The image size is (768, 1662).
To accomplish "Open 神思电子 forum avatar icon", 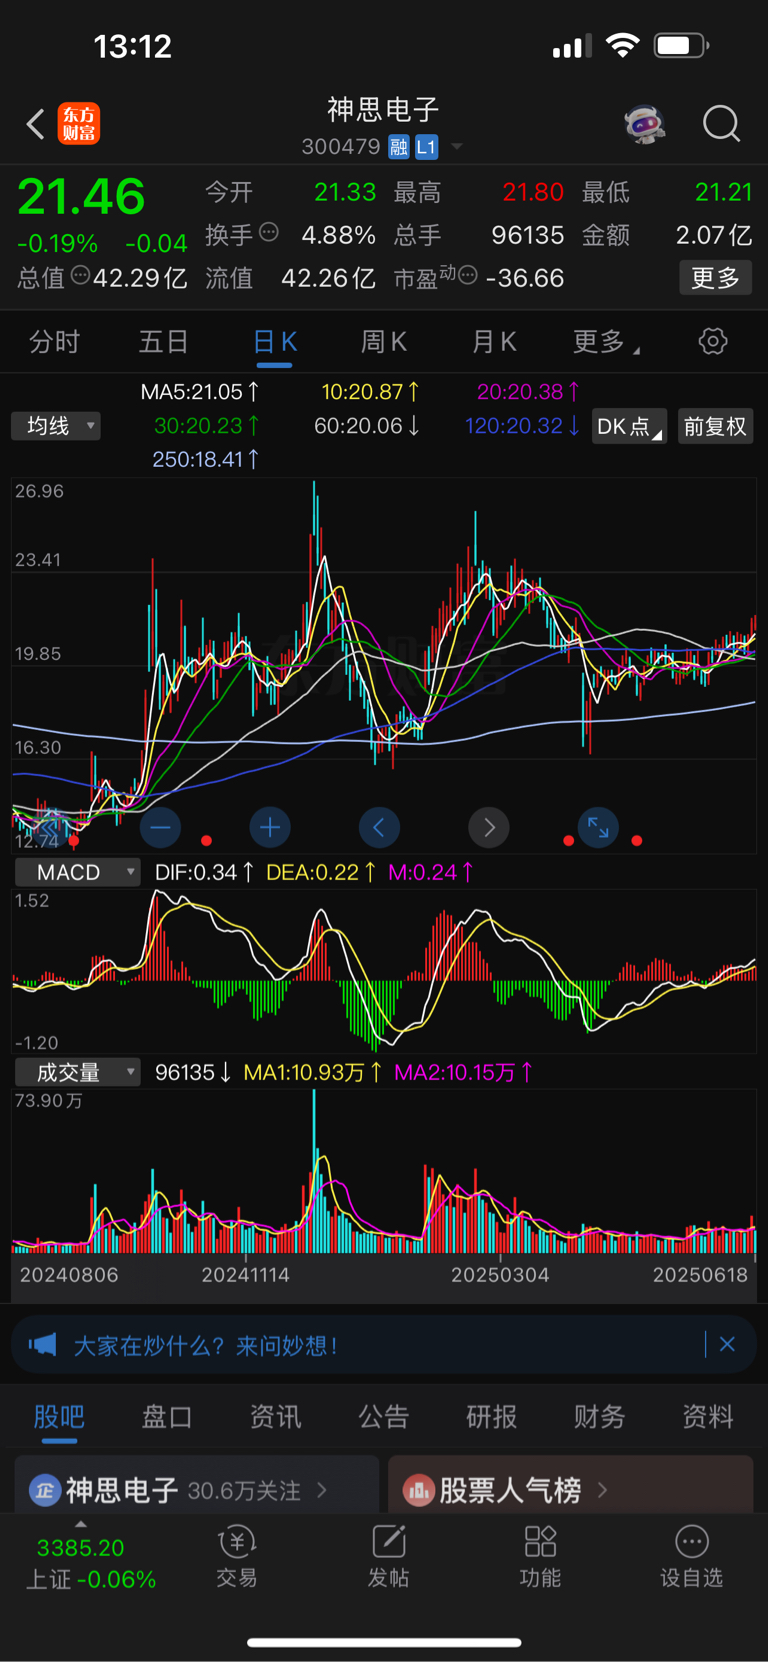I will [x=45, y=1490].
